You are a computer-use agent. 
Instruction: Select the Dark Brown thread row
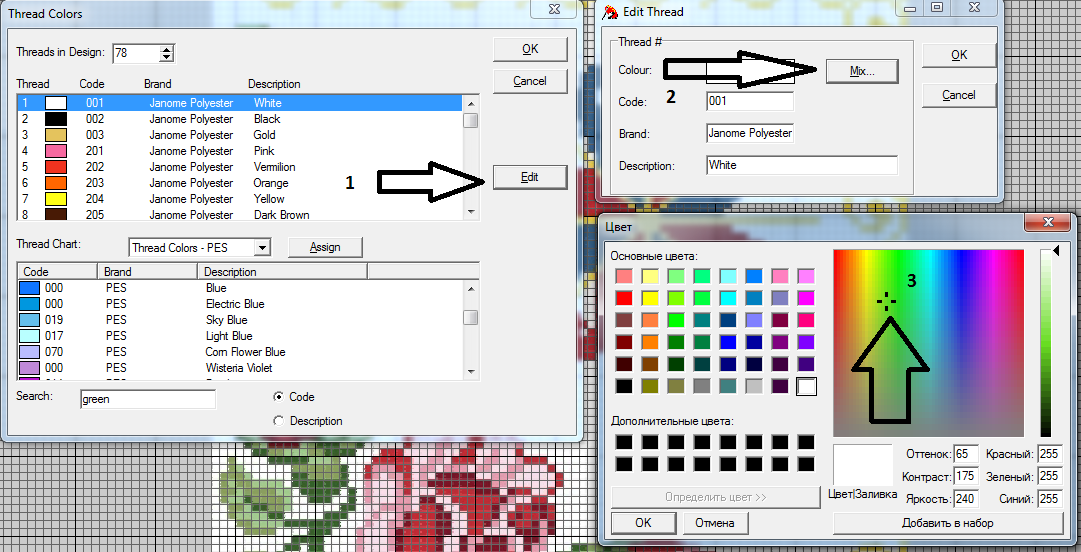tap(239, 214)
